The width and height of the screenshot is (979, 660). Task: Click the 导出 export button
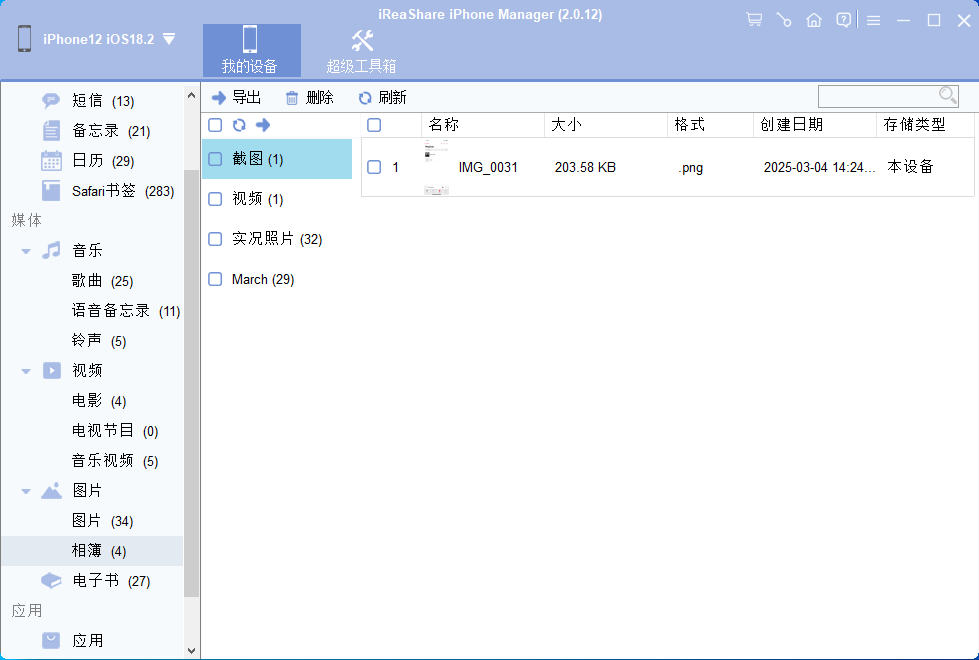click(236, 97)
